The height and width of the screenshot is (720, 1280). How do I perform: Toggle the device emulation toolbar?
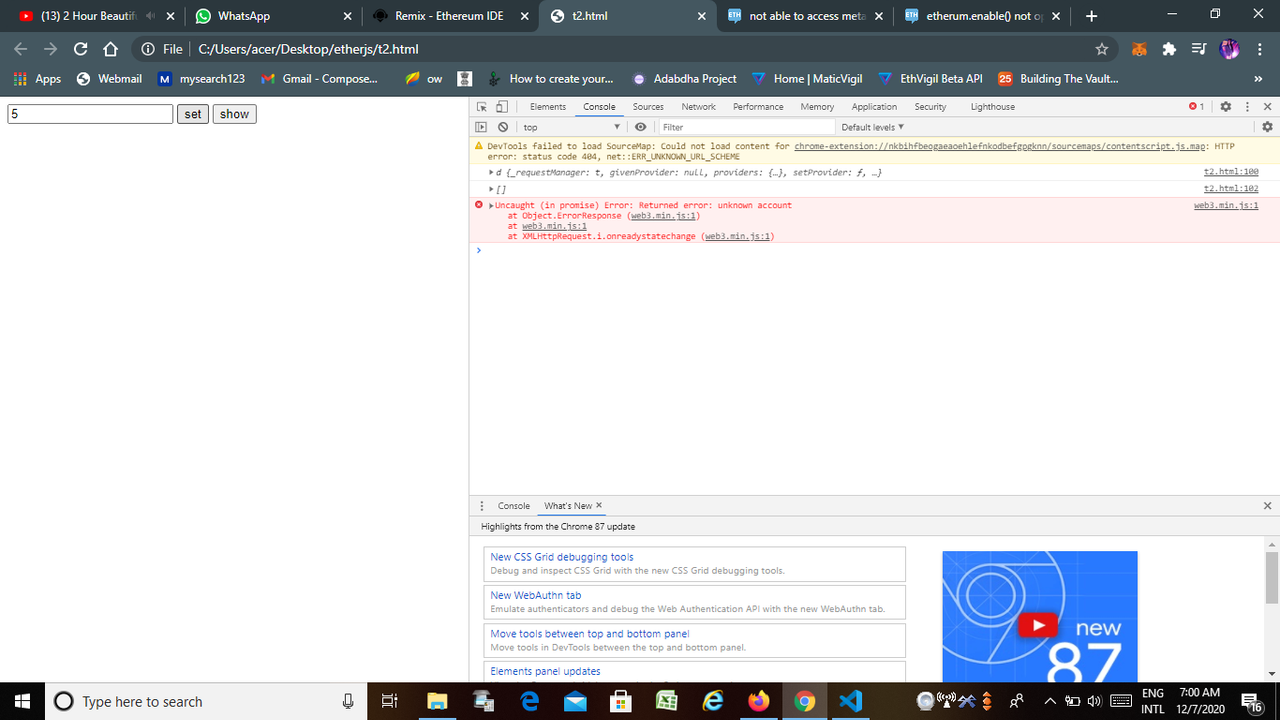503,106
